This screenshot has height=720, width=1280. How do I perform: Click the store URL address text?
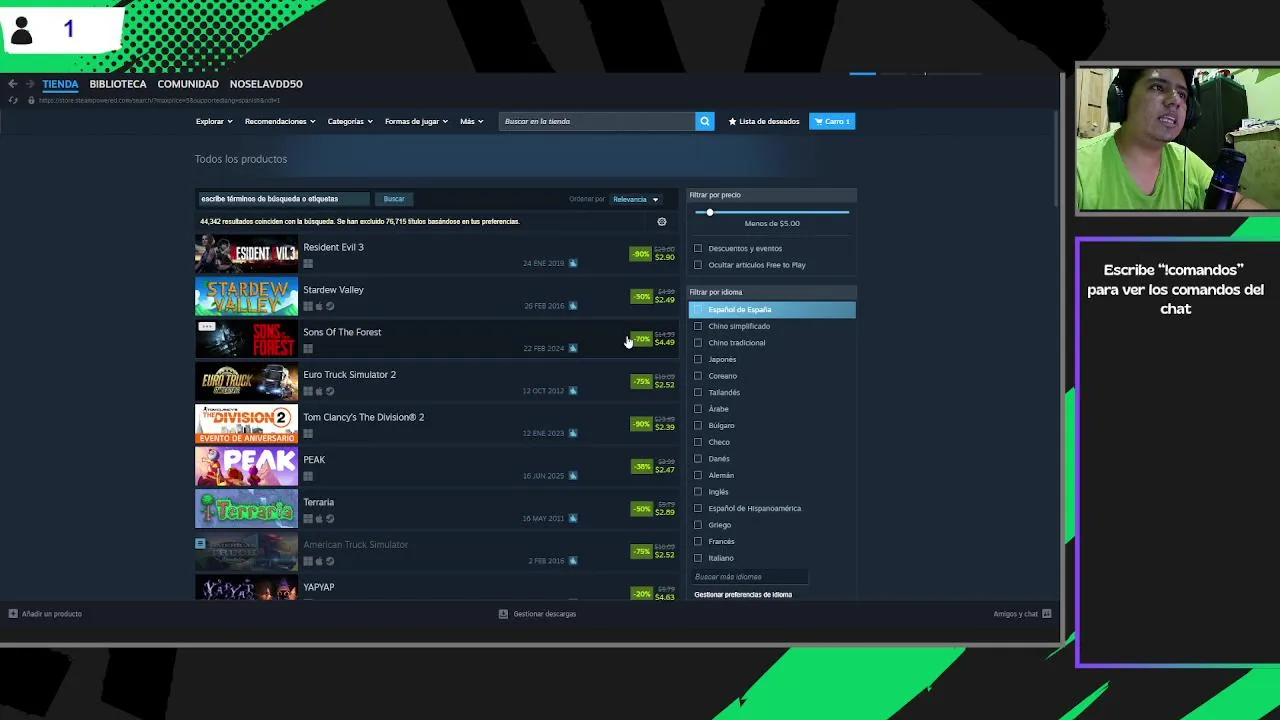pos(159,100)
